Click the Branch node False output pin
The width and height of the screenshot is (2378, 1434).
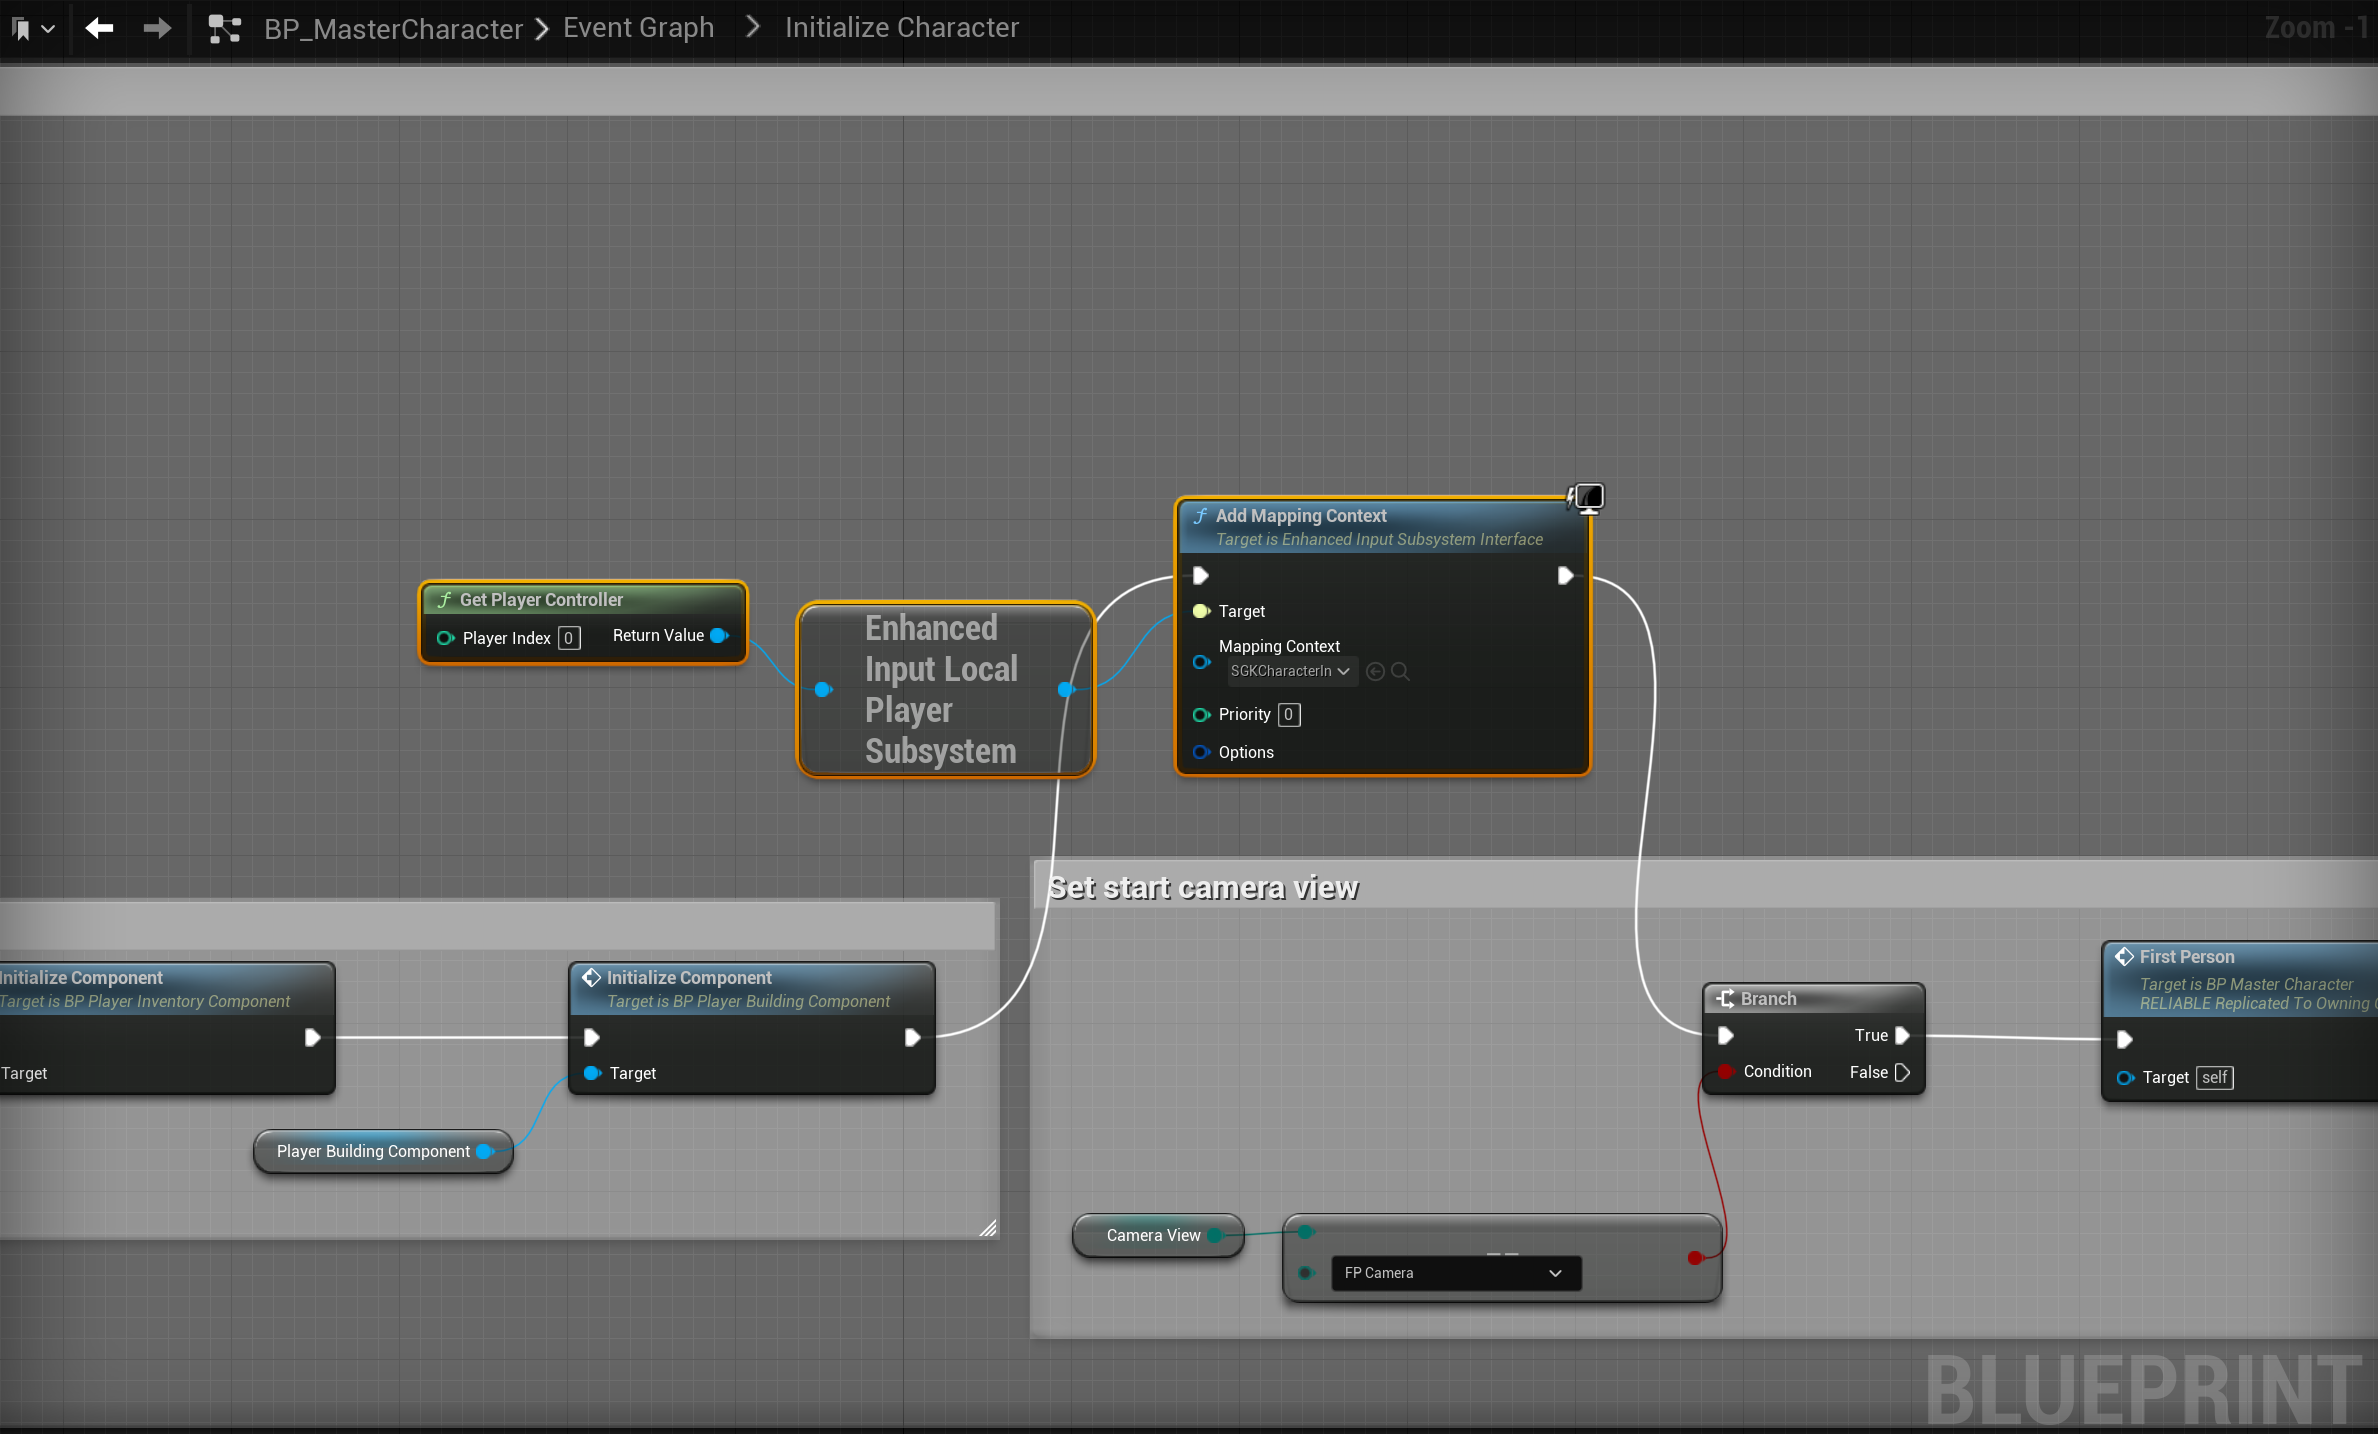coord(1902,1072)
